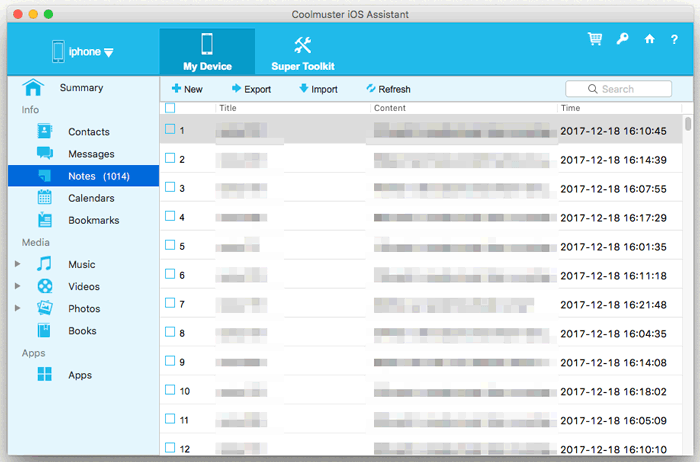Open the iphone device dropdown arrow

(x=109, y=53)
